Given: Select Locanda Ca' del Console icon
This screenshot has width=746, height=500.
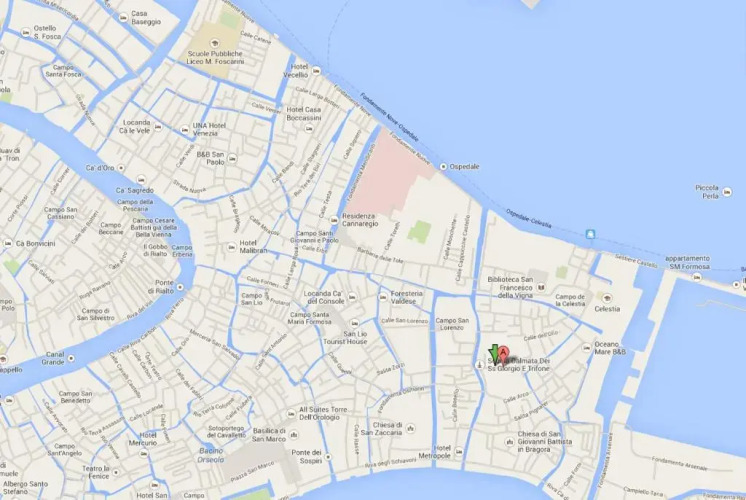Looking at the screenshot, I should pos(352,297).
